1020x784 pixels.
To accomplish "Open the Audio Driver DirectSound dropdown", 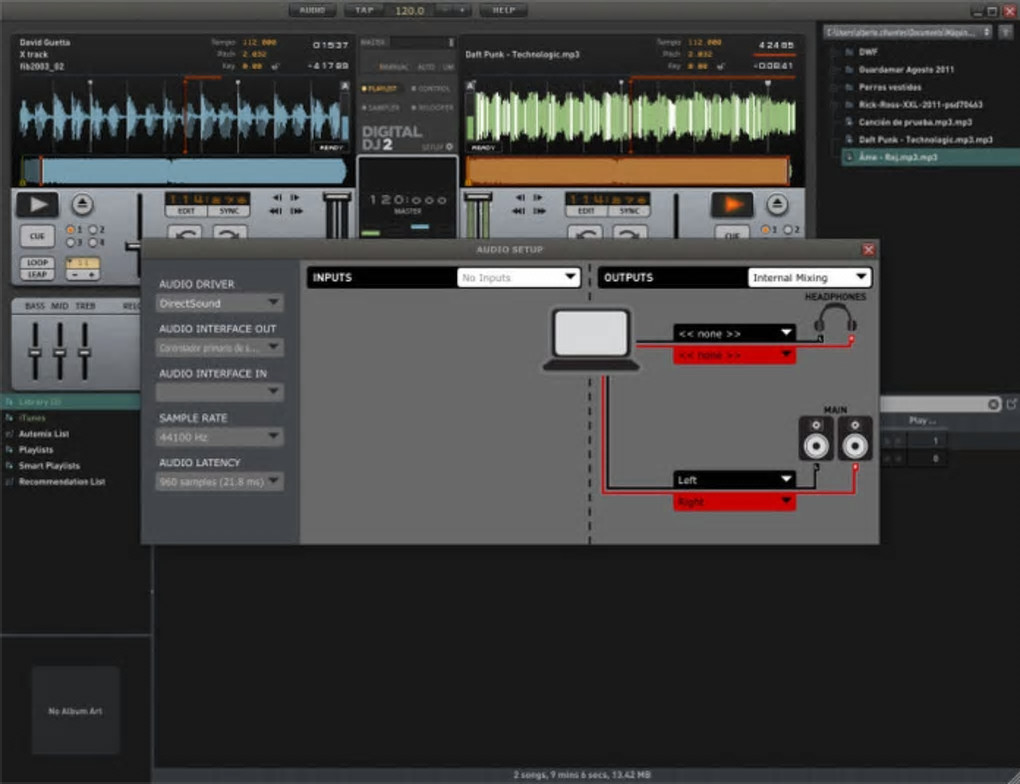I will 220,303.
